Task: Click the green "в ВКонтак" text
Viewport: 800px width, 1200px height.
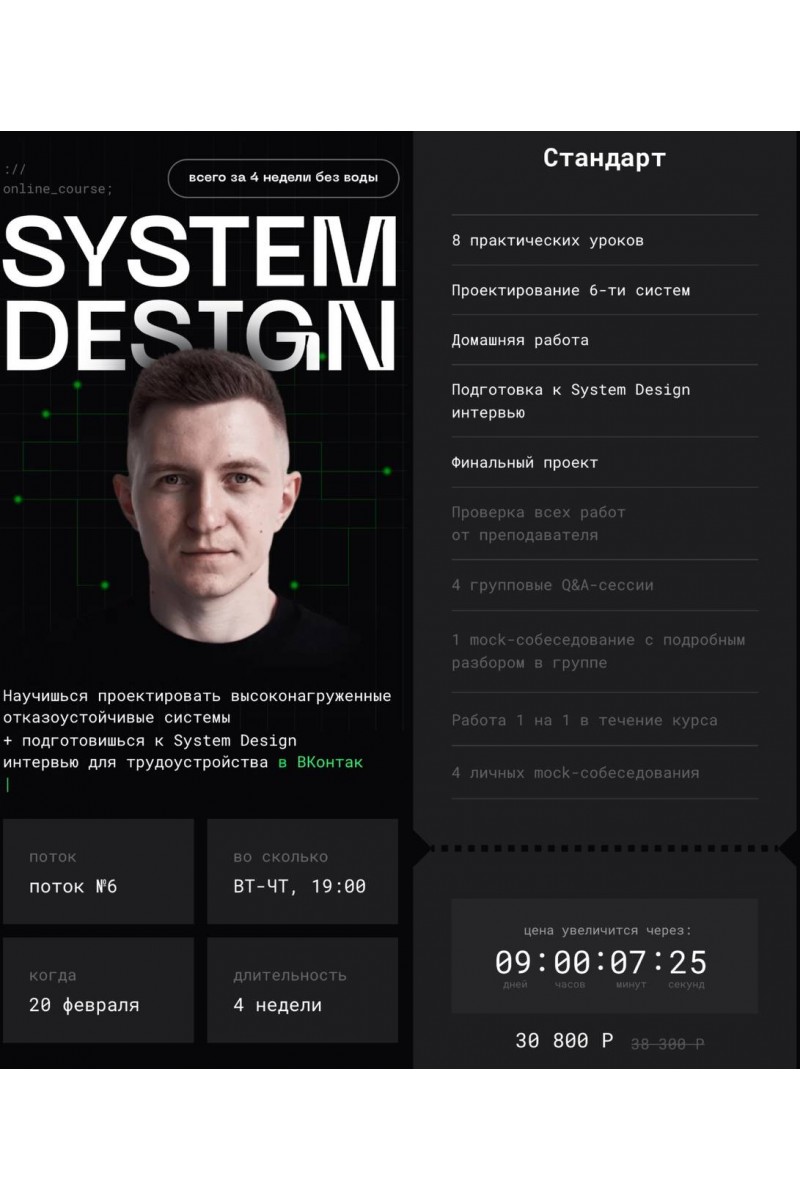Action: [x=320, y=762]
